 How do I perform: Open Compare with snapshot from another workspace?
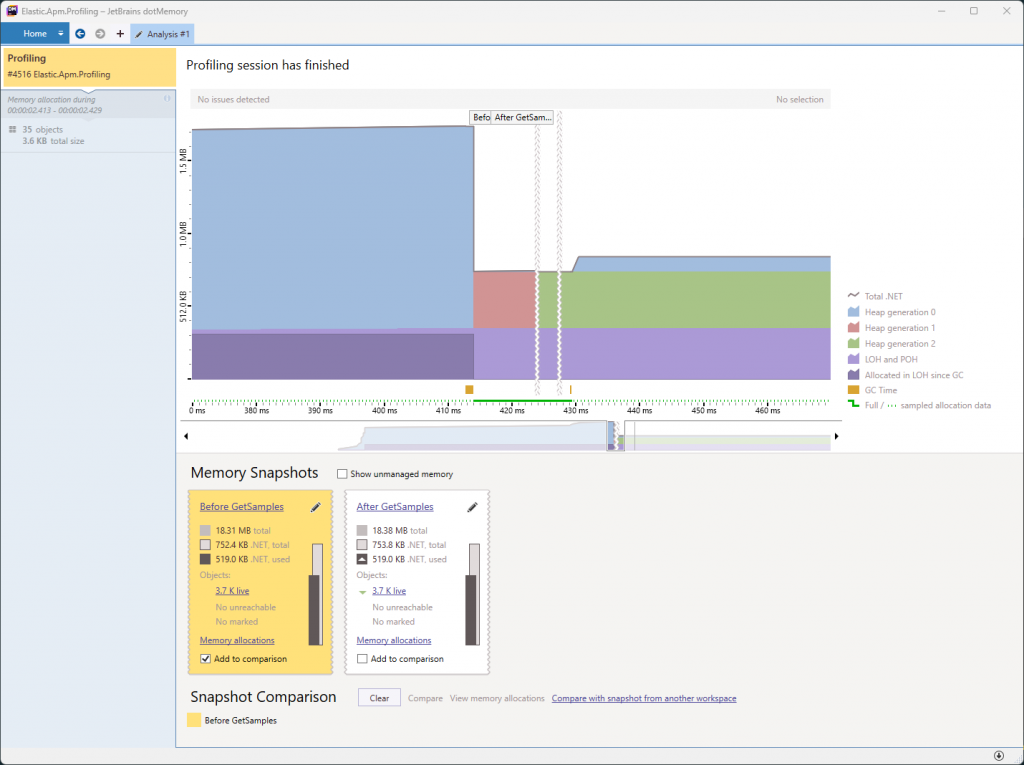pos(643,698)
